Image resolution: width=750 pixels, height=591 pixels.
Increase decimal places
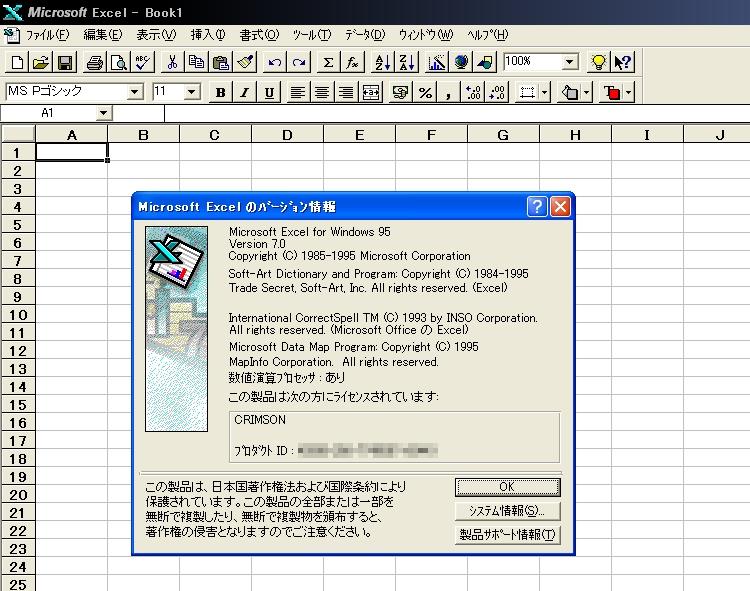(x=473, y=92)
